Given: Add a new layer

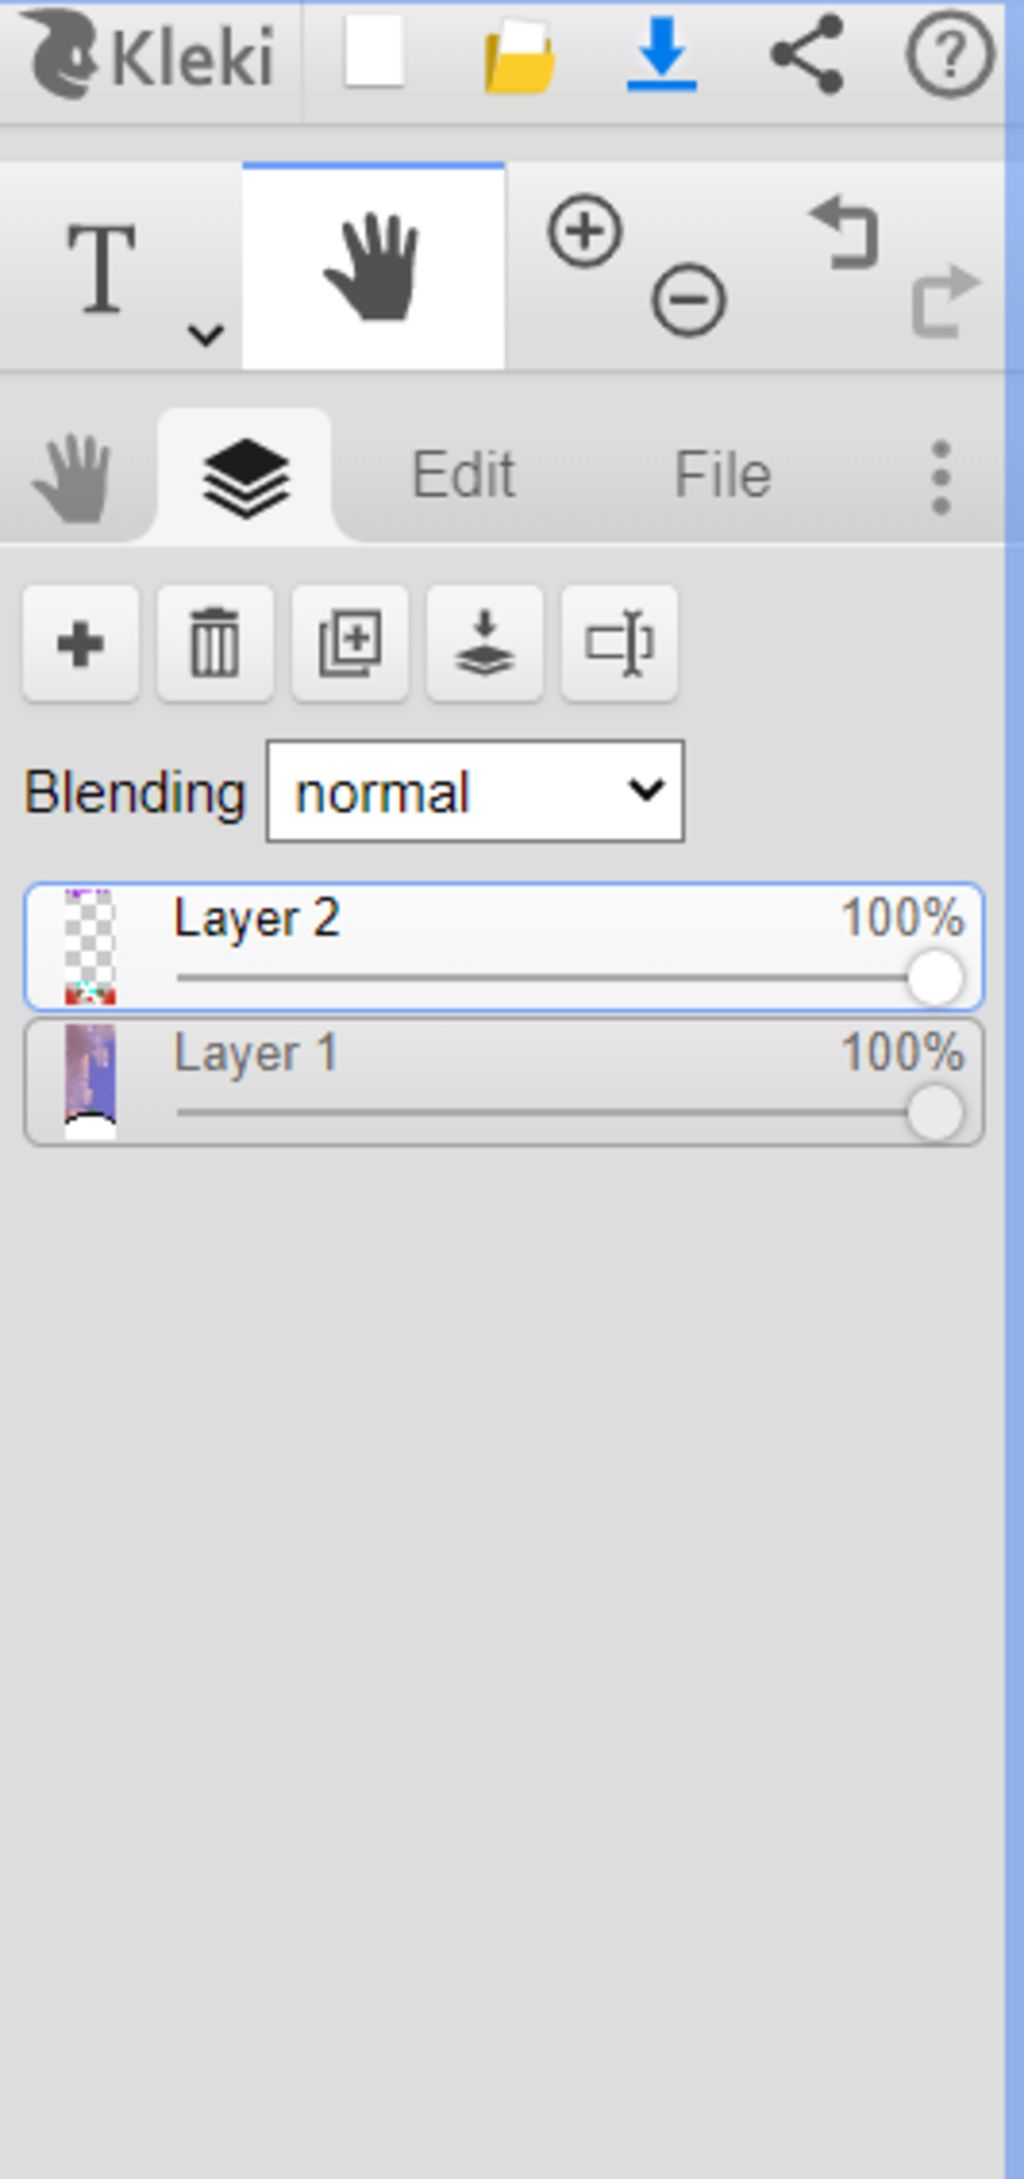Looking at the screenshot, I should (x=81, y=643).
